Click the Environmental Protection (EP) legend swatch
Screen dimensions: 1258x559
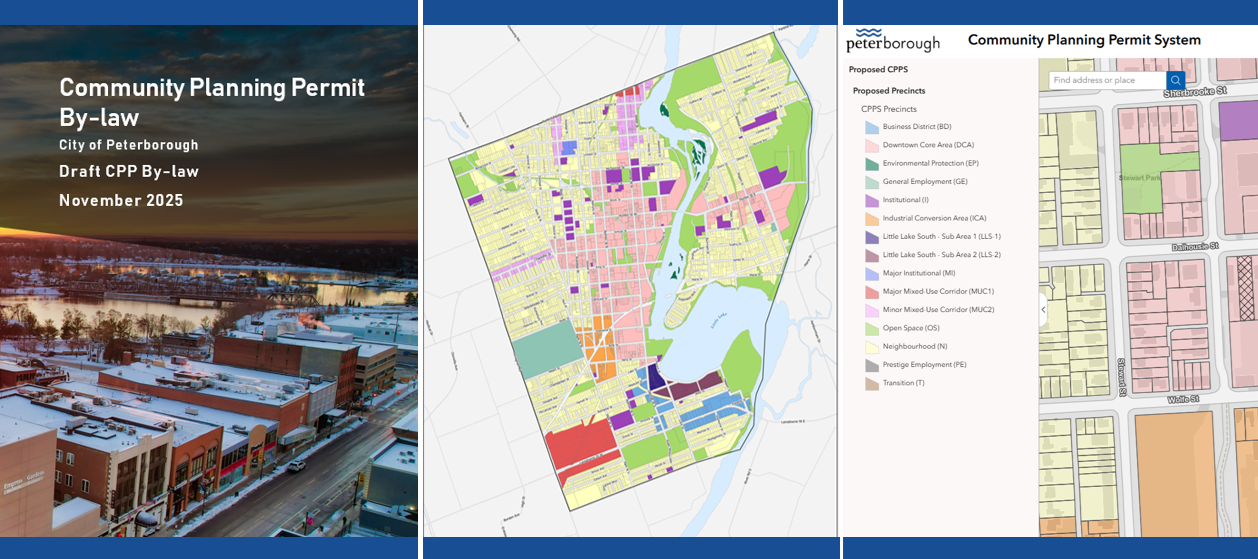(871, 164)
